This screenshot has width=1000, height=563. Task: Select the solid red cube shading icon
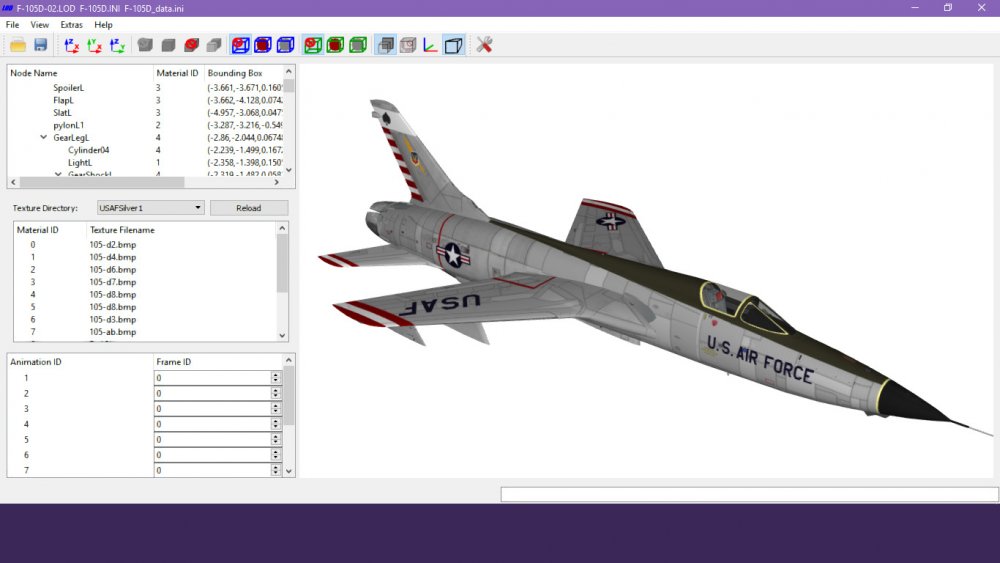(x=191, y=45)
